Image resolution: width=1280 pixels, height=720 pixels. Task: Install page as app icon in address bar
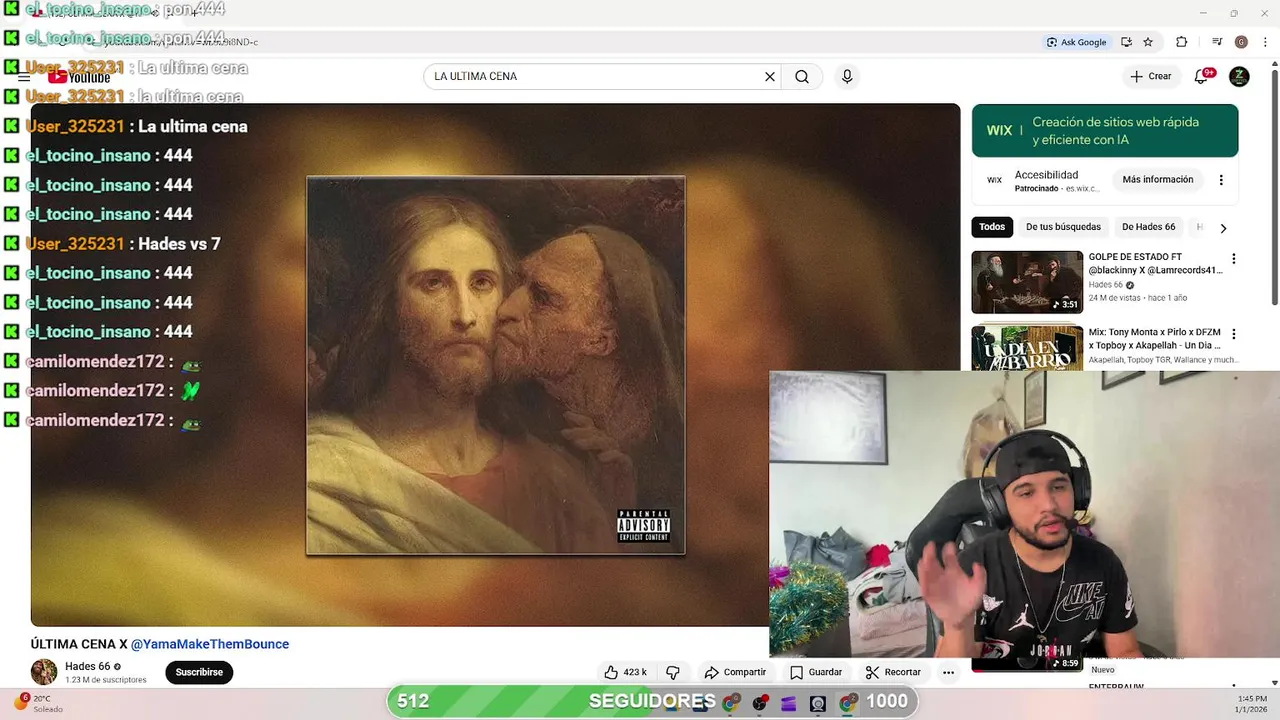(1126, 42)
